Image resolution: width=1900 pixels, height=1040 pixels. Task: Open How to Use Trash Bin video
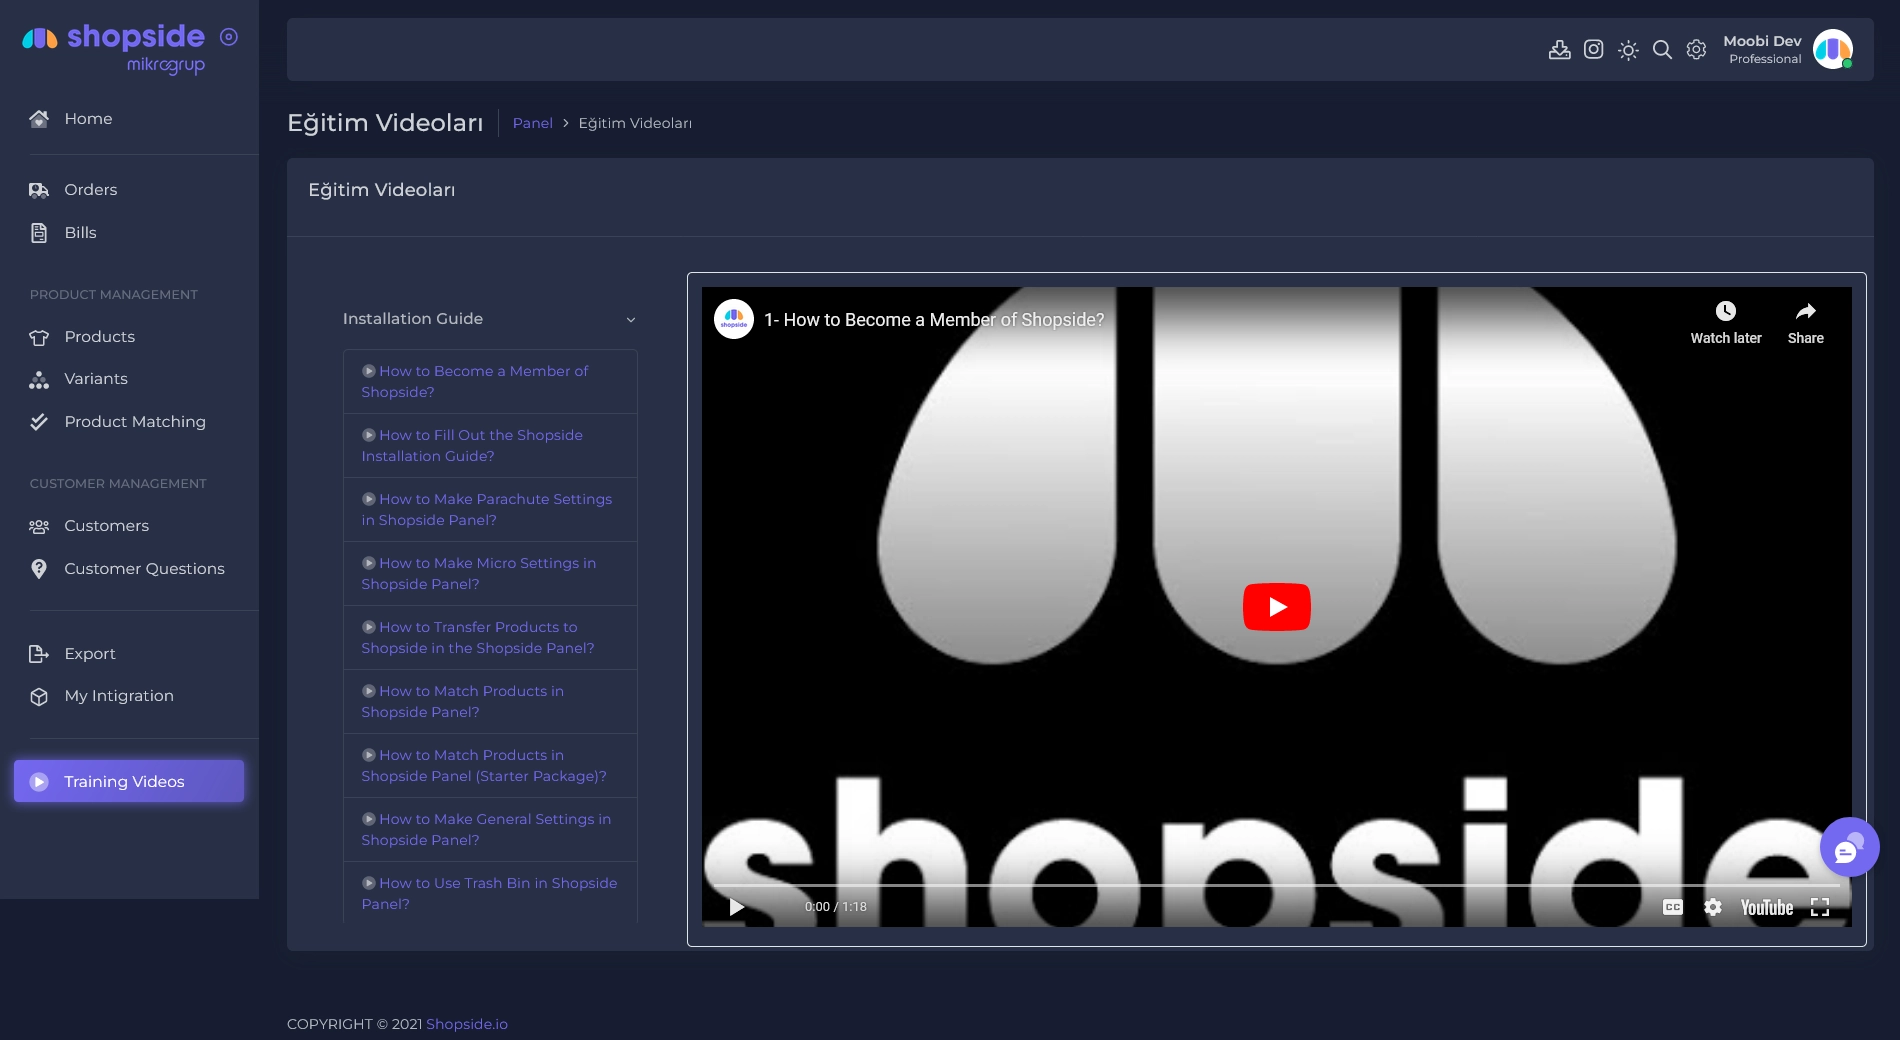pos(490,893)
